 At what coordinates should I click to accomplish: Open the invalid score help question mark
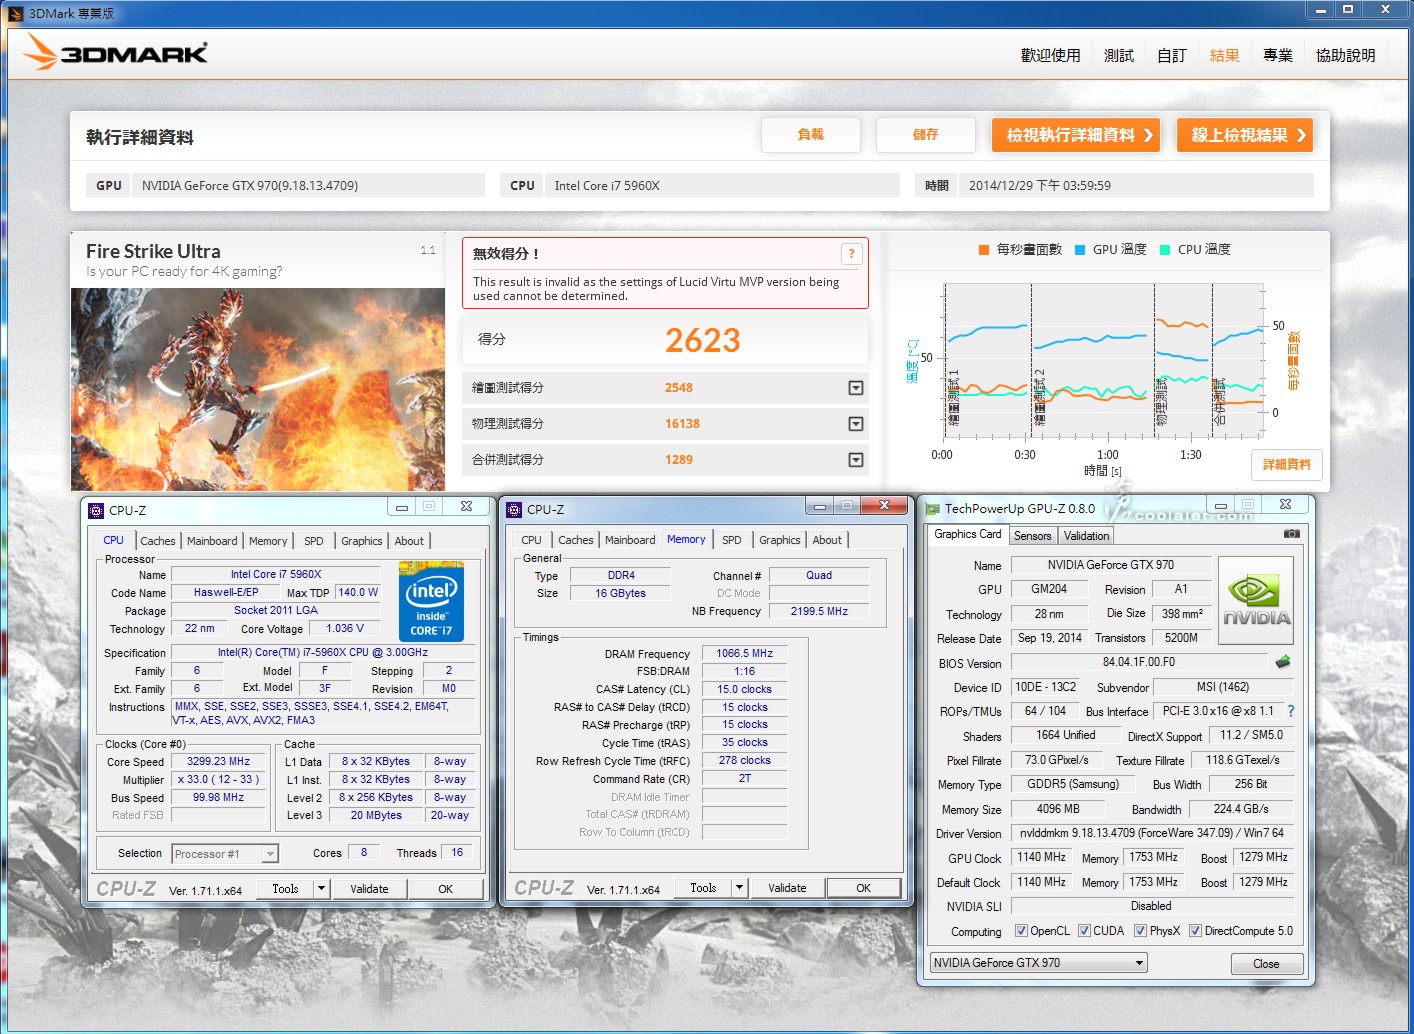(x=851, y=254)
